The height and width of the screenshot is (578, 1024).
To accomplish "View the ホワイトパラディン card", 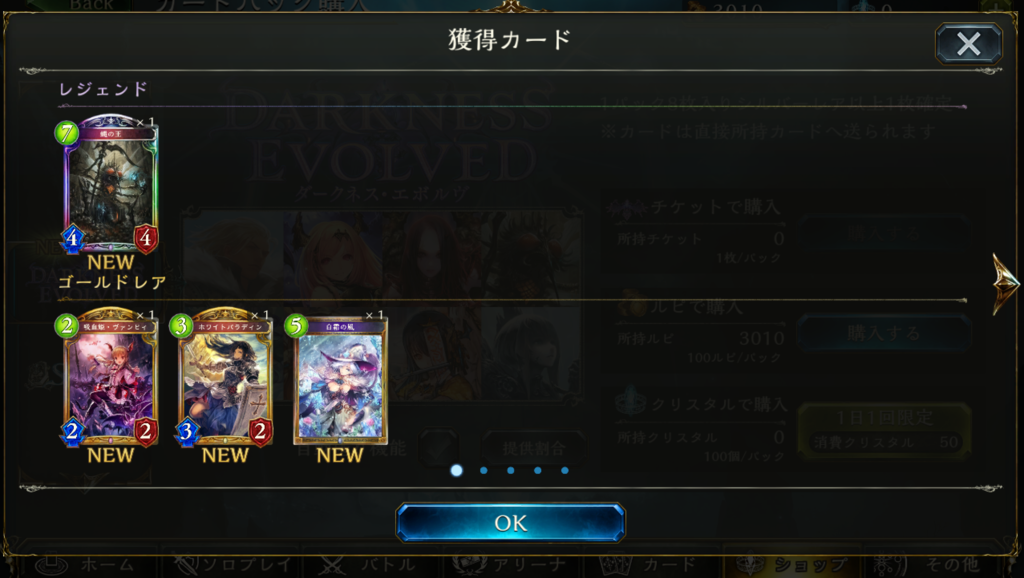I will [225, 377].
